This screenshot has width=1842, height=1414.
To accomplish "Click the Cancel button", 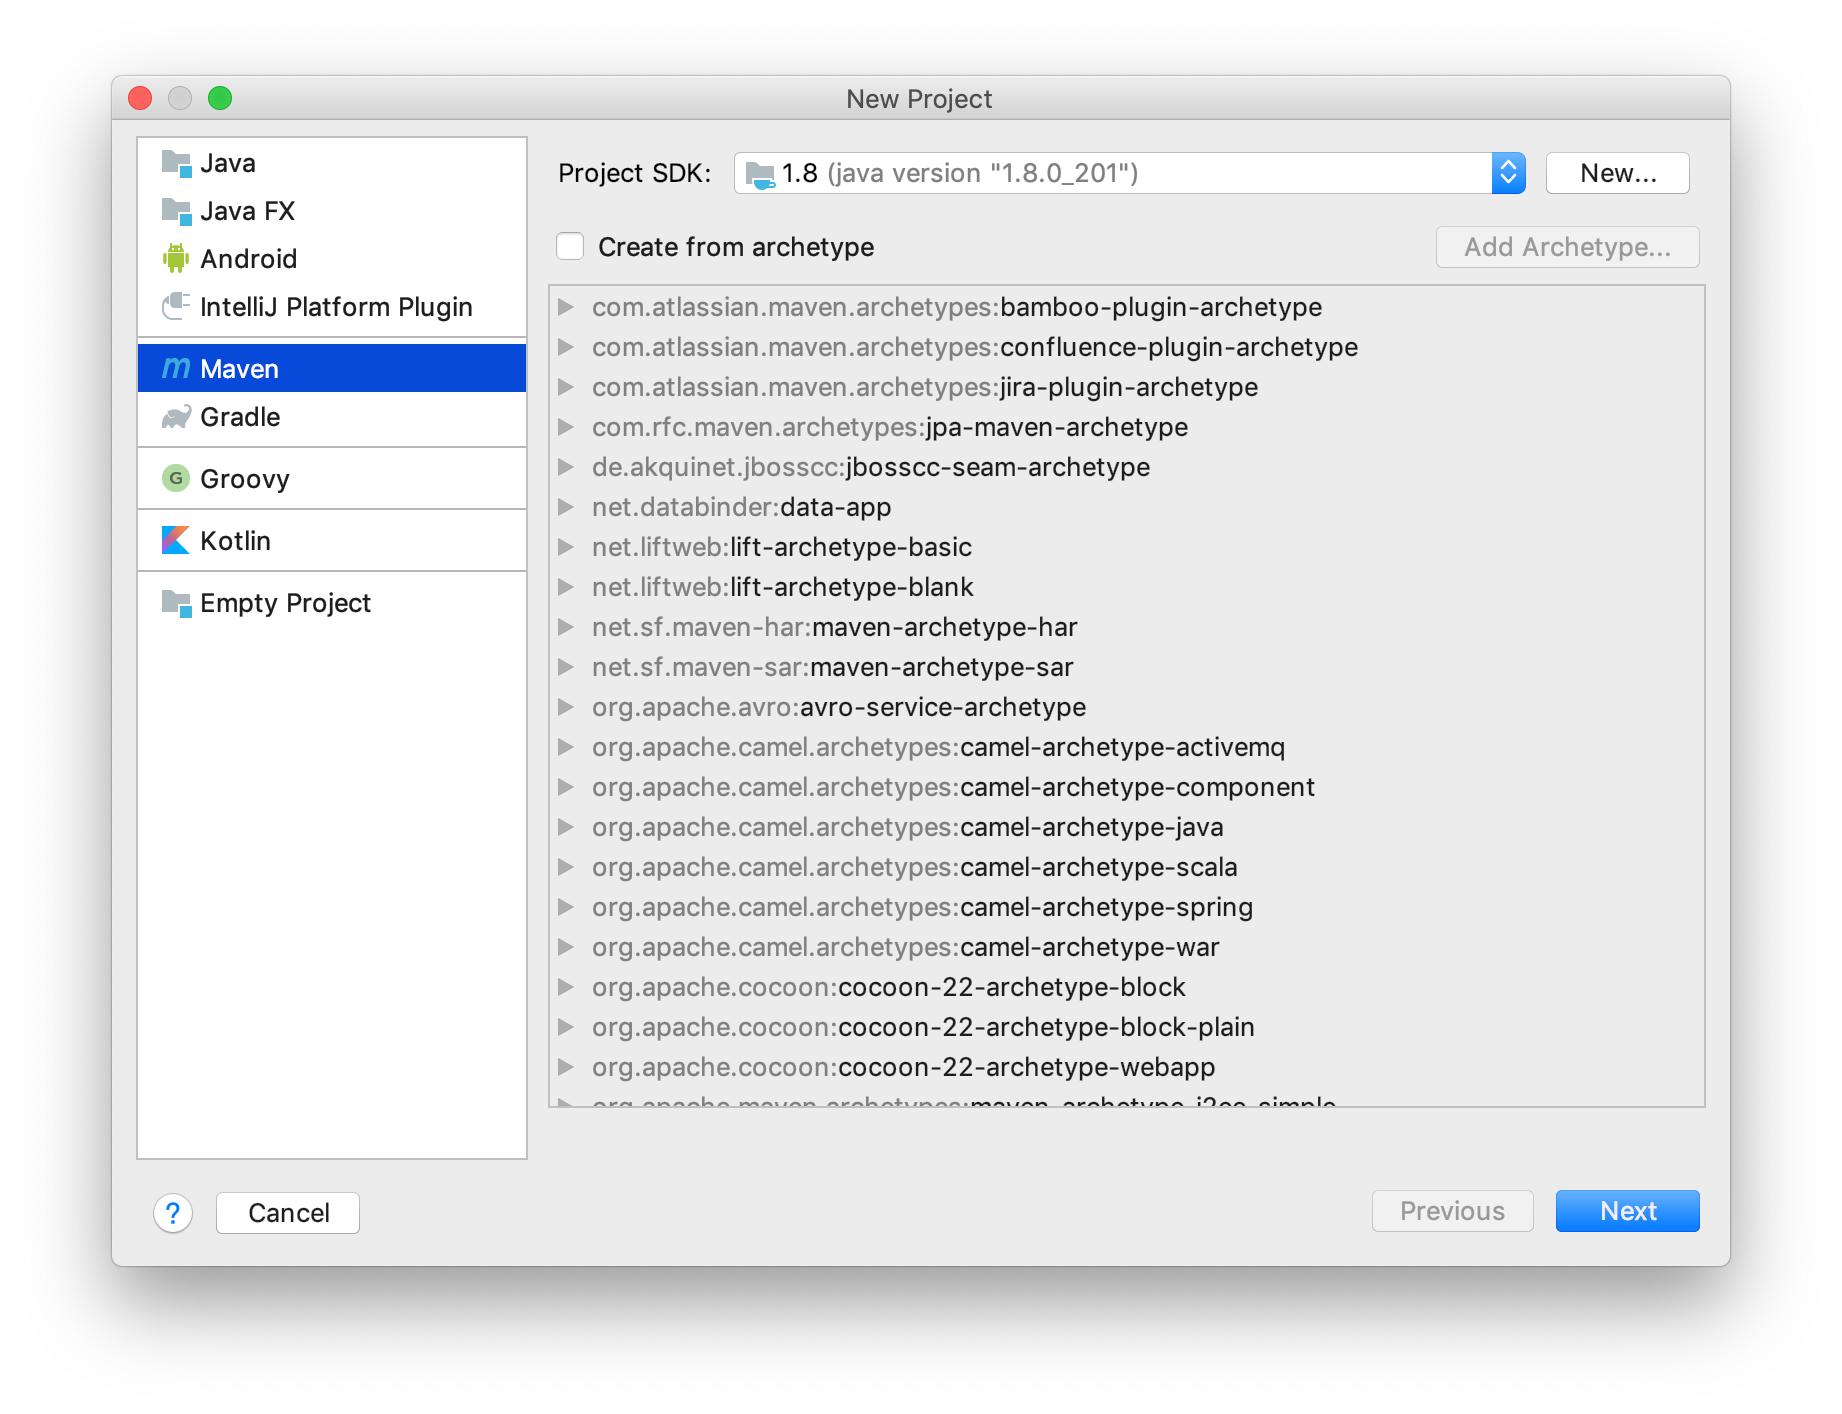I will pos(288,1213).
